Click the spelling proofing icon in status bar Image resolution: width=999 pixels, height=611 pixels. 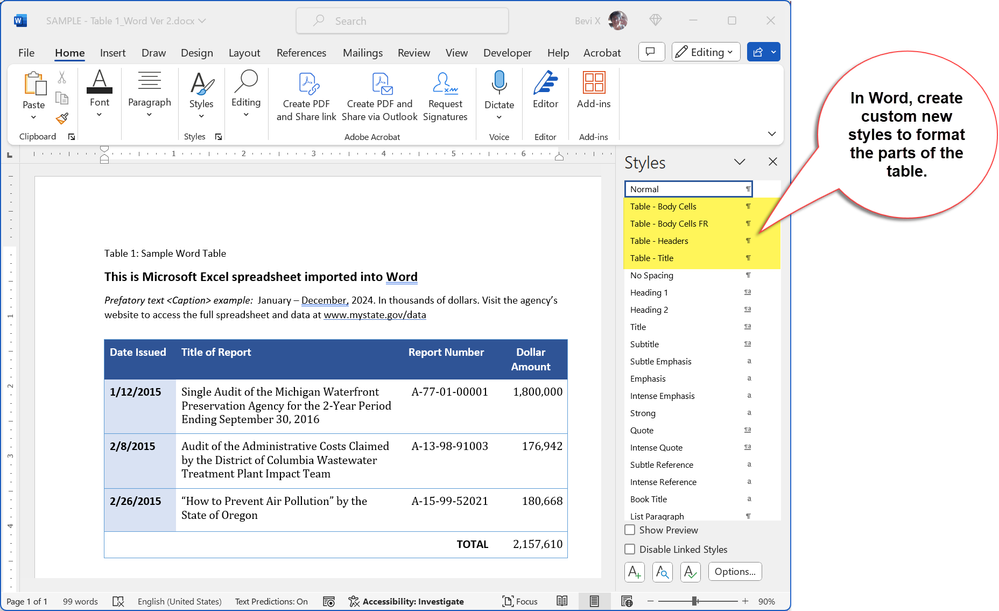point(118,601)
